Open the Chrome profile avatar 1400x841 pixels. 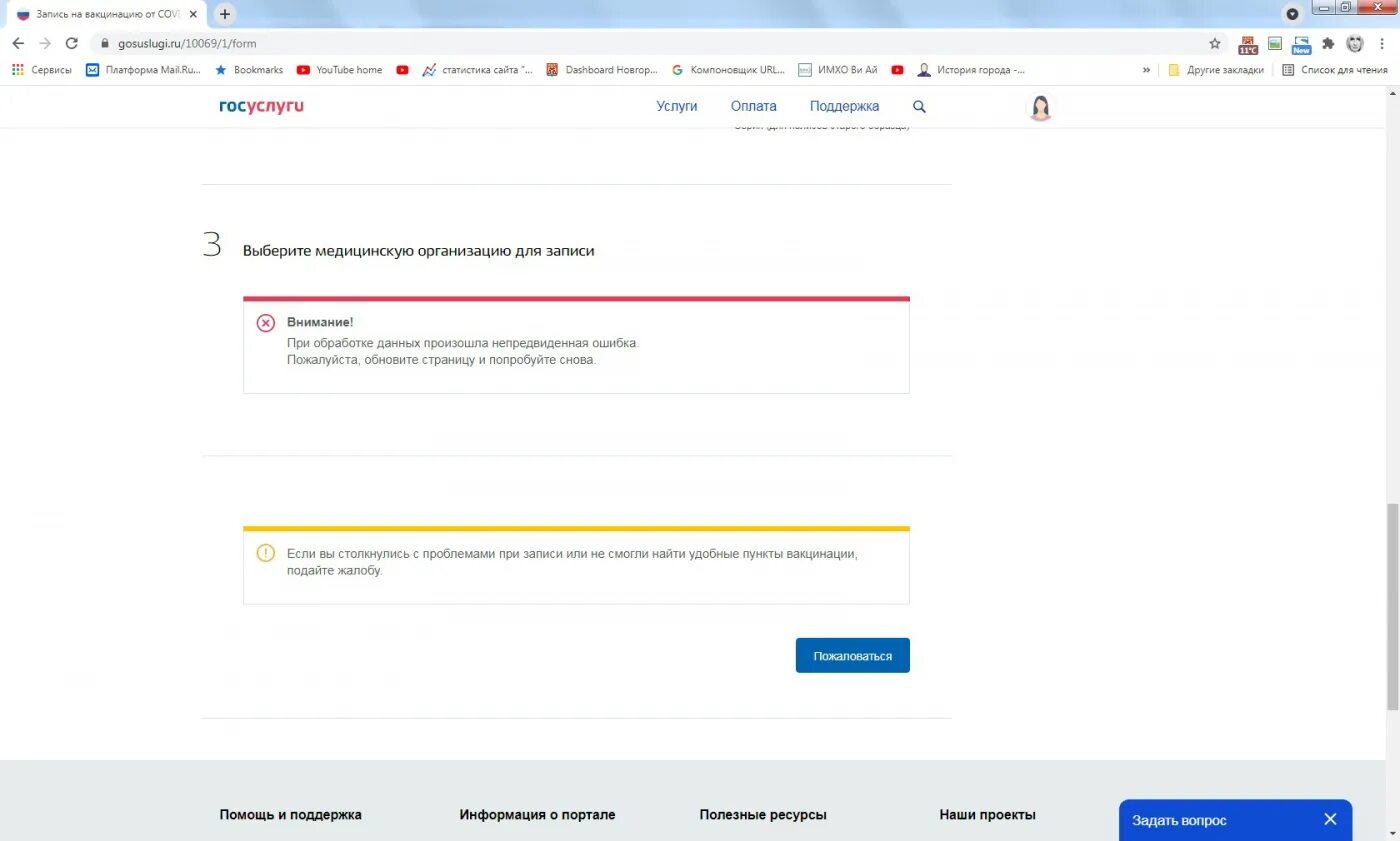[1355, 43]
